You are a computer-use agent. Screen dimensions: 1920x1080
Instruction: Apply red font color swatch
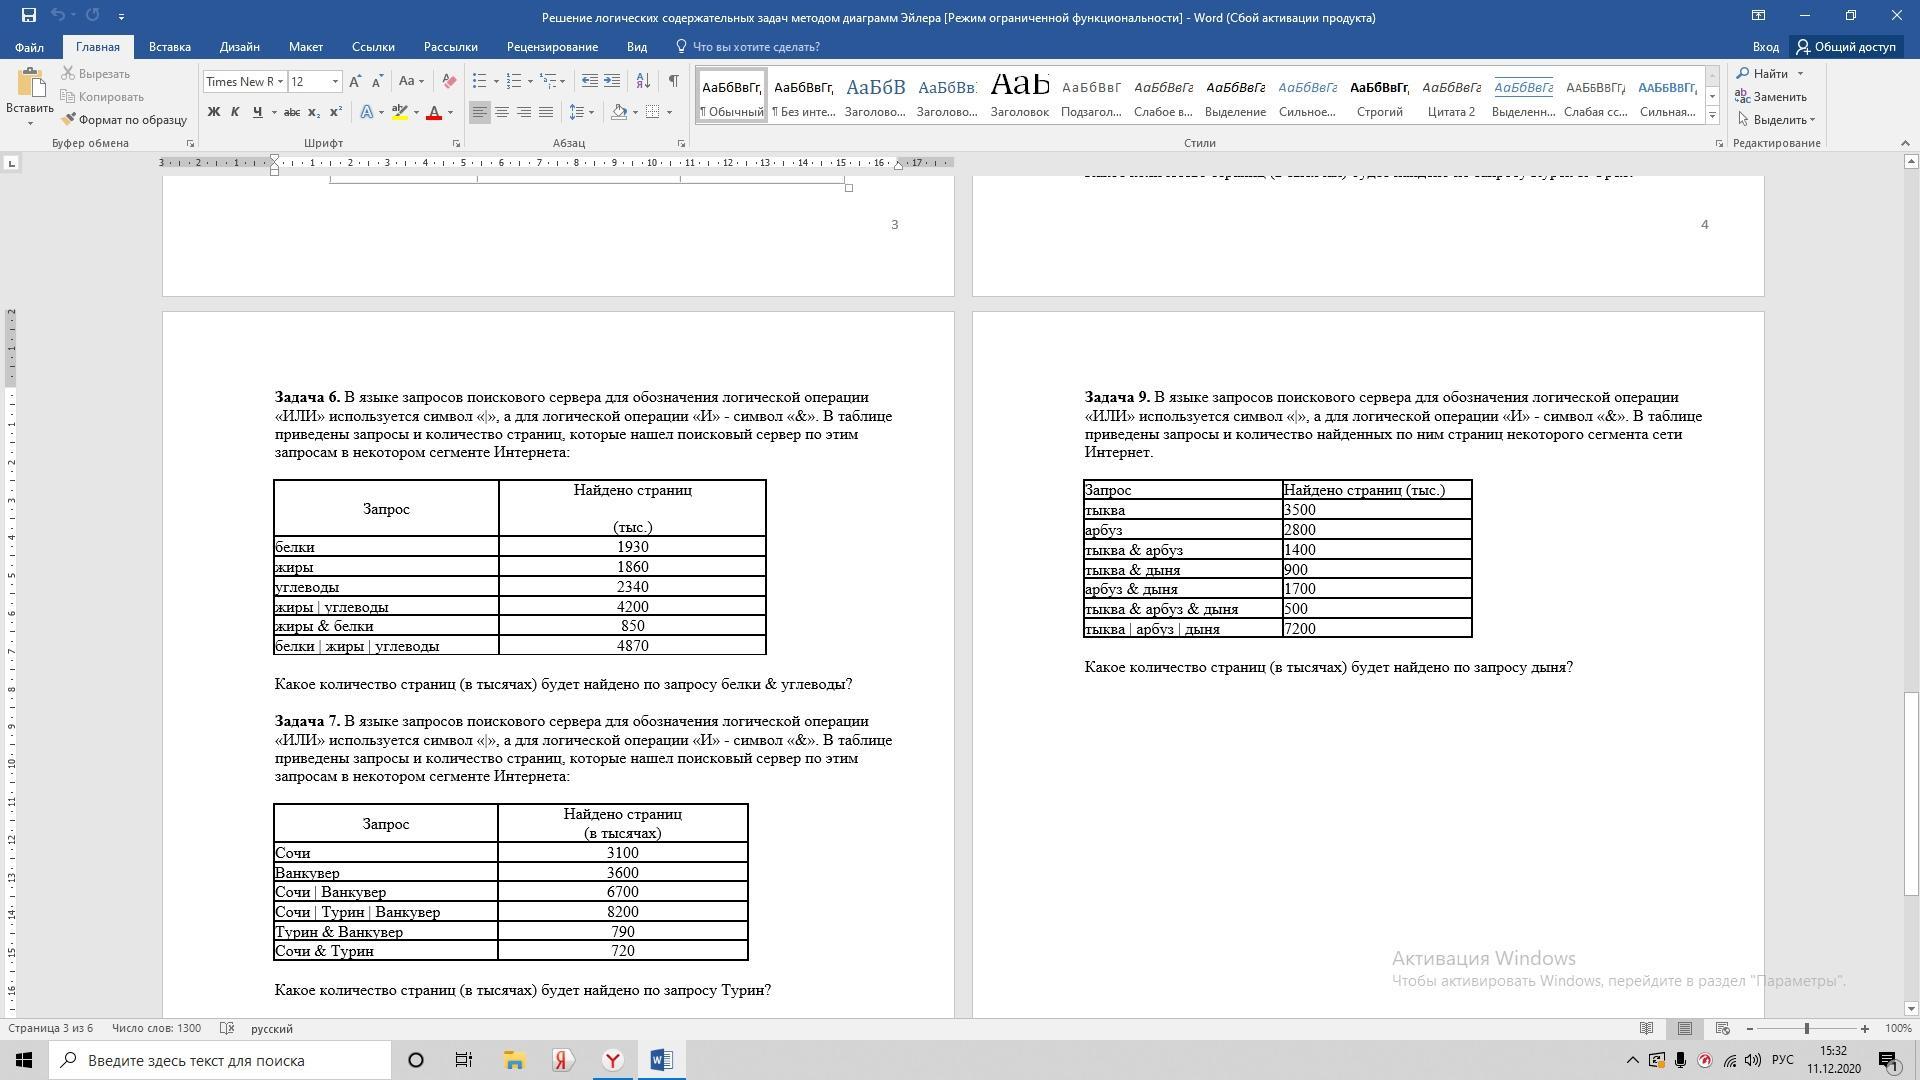(434, 112)
